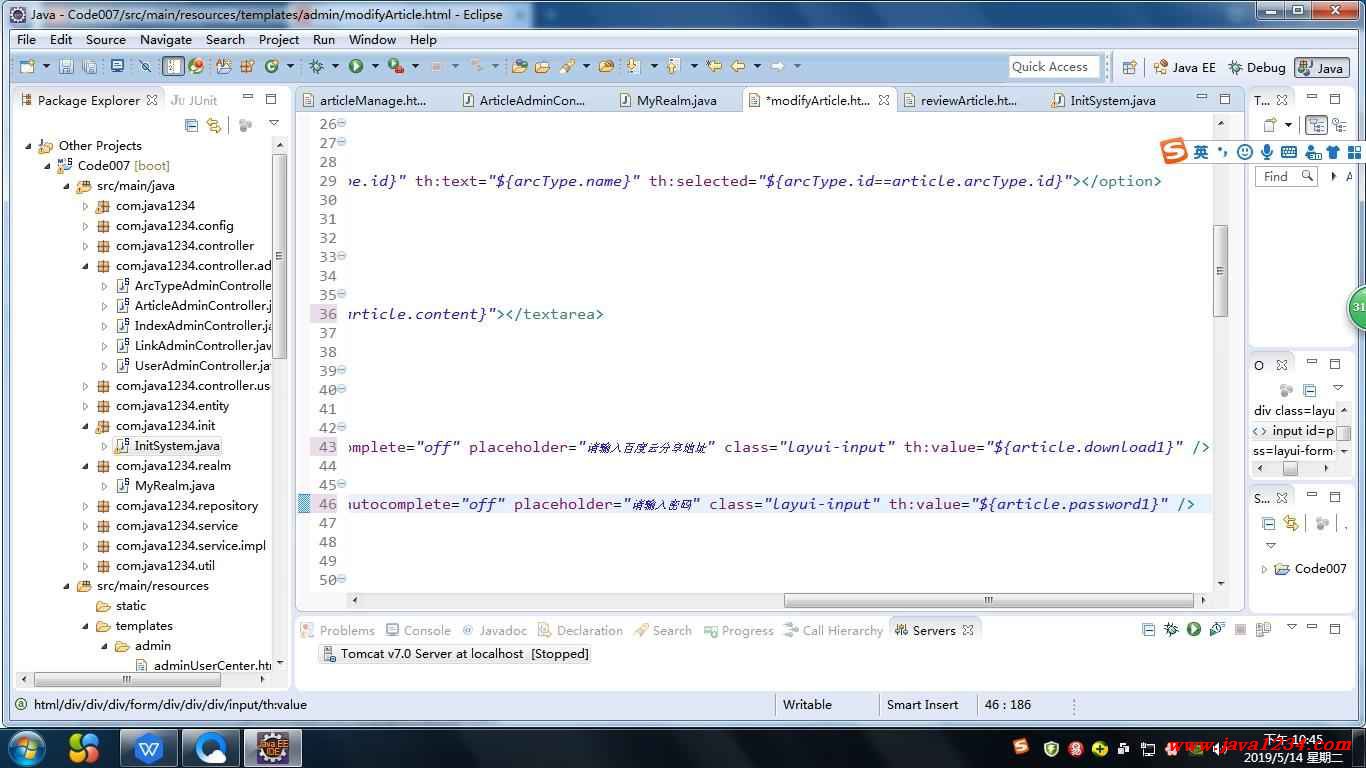The width and height of the screenshot is (1366, 768).
Task: Open the Package Explorer view menu dropdown
Action: [x=274, y=124]
